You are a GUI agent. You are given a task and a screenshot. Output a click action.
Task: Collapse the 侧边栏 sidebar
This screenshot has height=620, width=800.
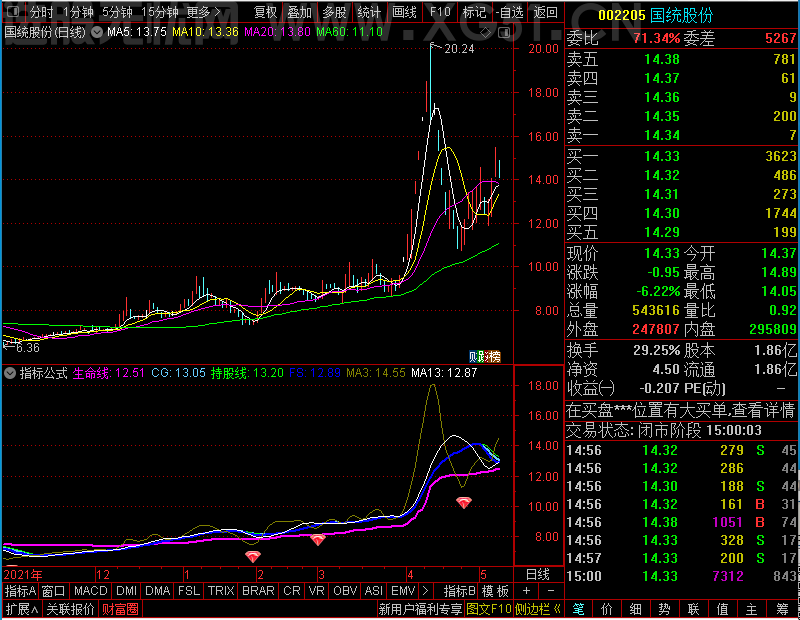tap(538, 609)
